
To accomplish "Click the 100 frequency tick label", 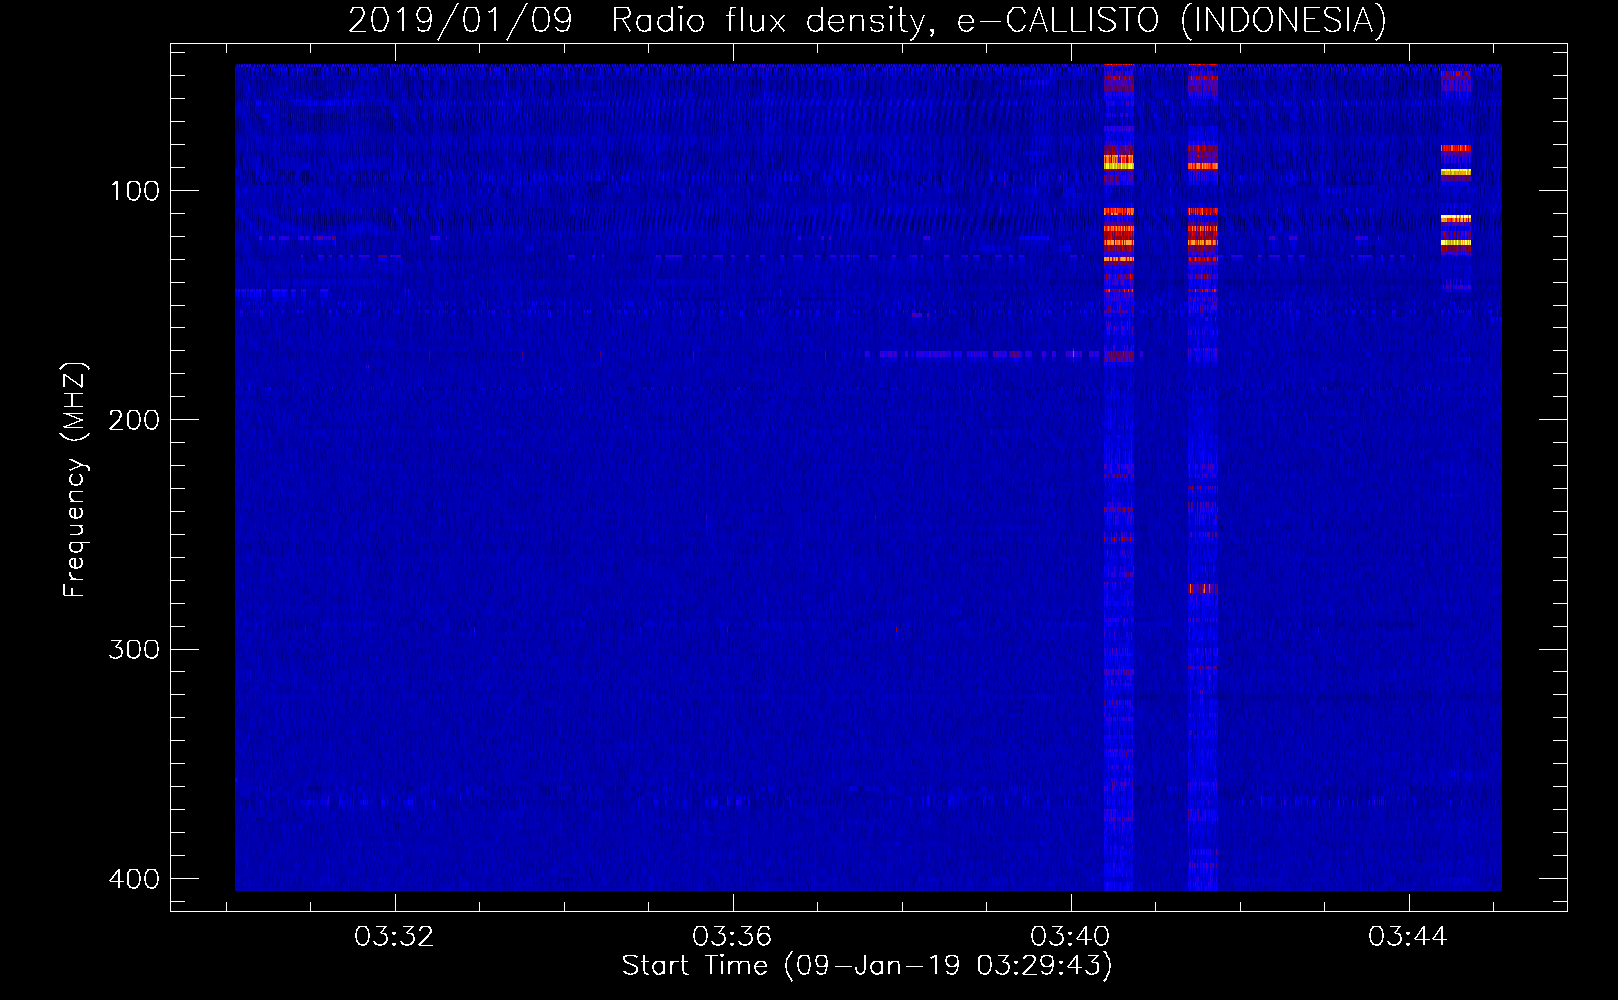I will coord(134,191).
